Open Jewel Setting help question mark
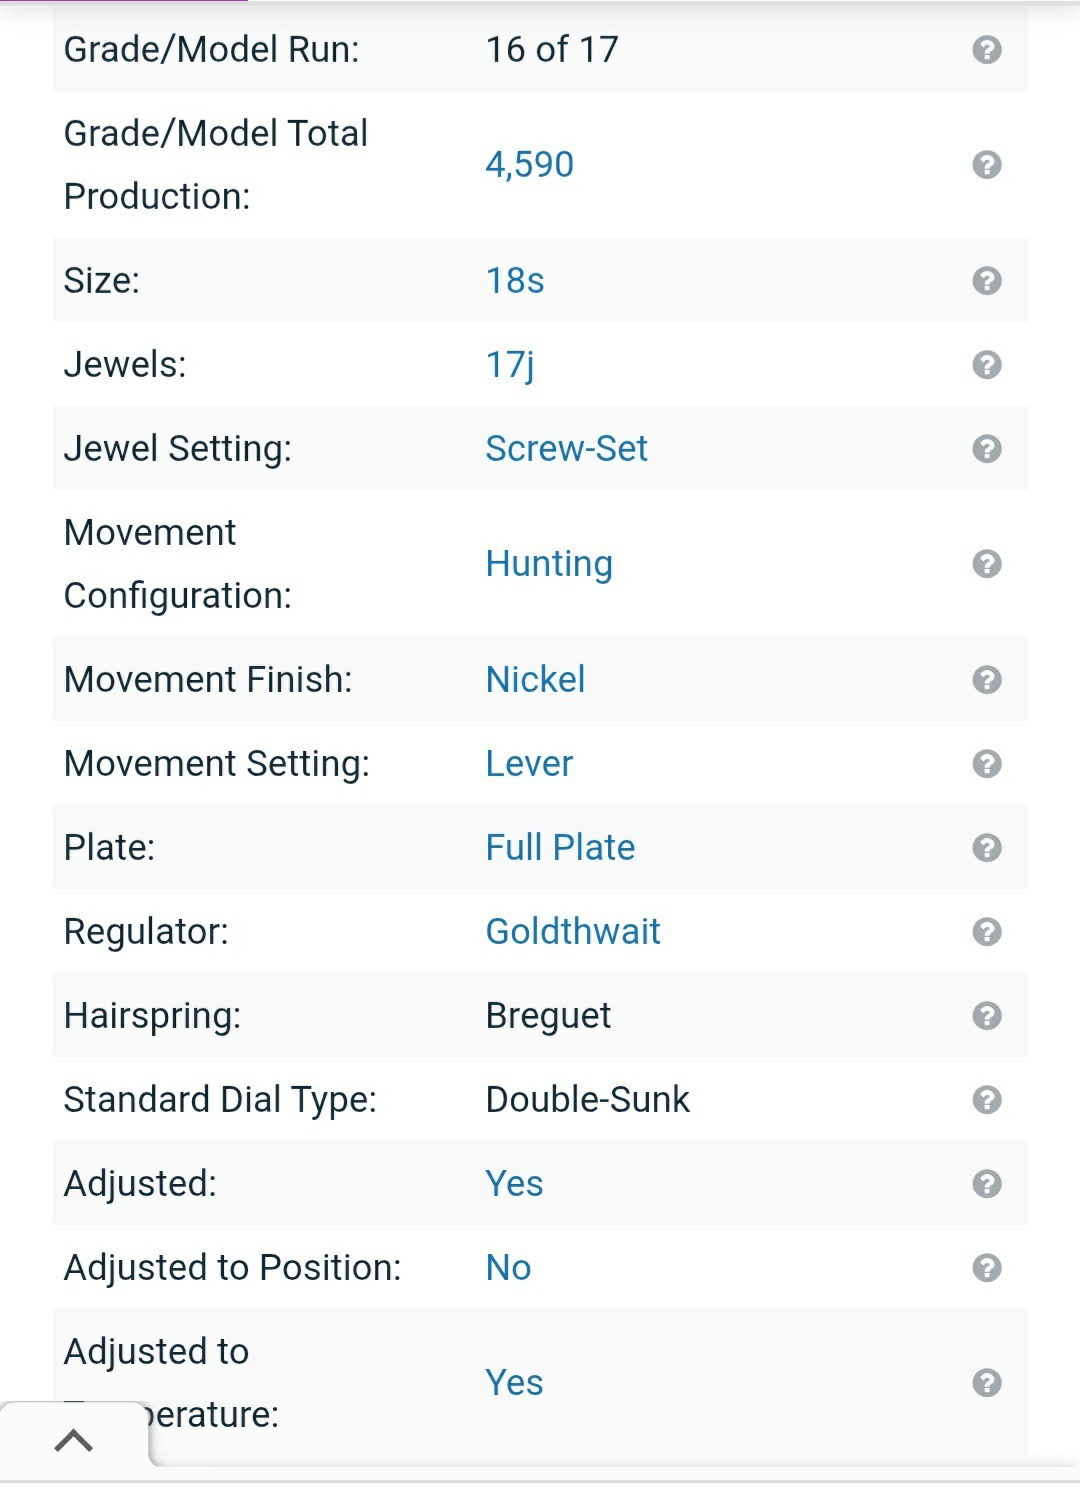Screen dimensions: 1080x1503 pyautogui.click(x=987, y=449)
